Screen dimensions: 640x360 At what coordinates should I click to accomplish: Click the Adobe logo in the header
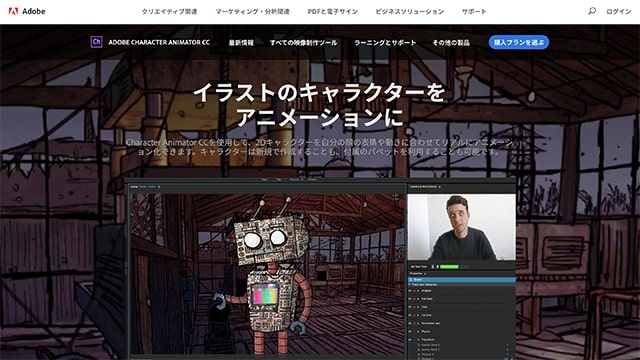pyautogui.click(x=27, y=11)
